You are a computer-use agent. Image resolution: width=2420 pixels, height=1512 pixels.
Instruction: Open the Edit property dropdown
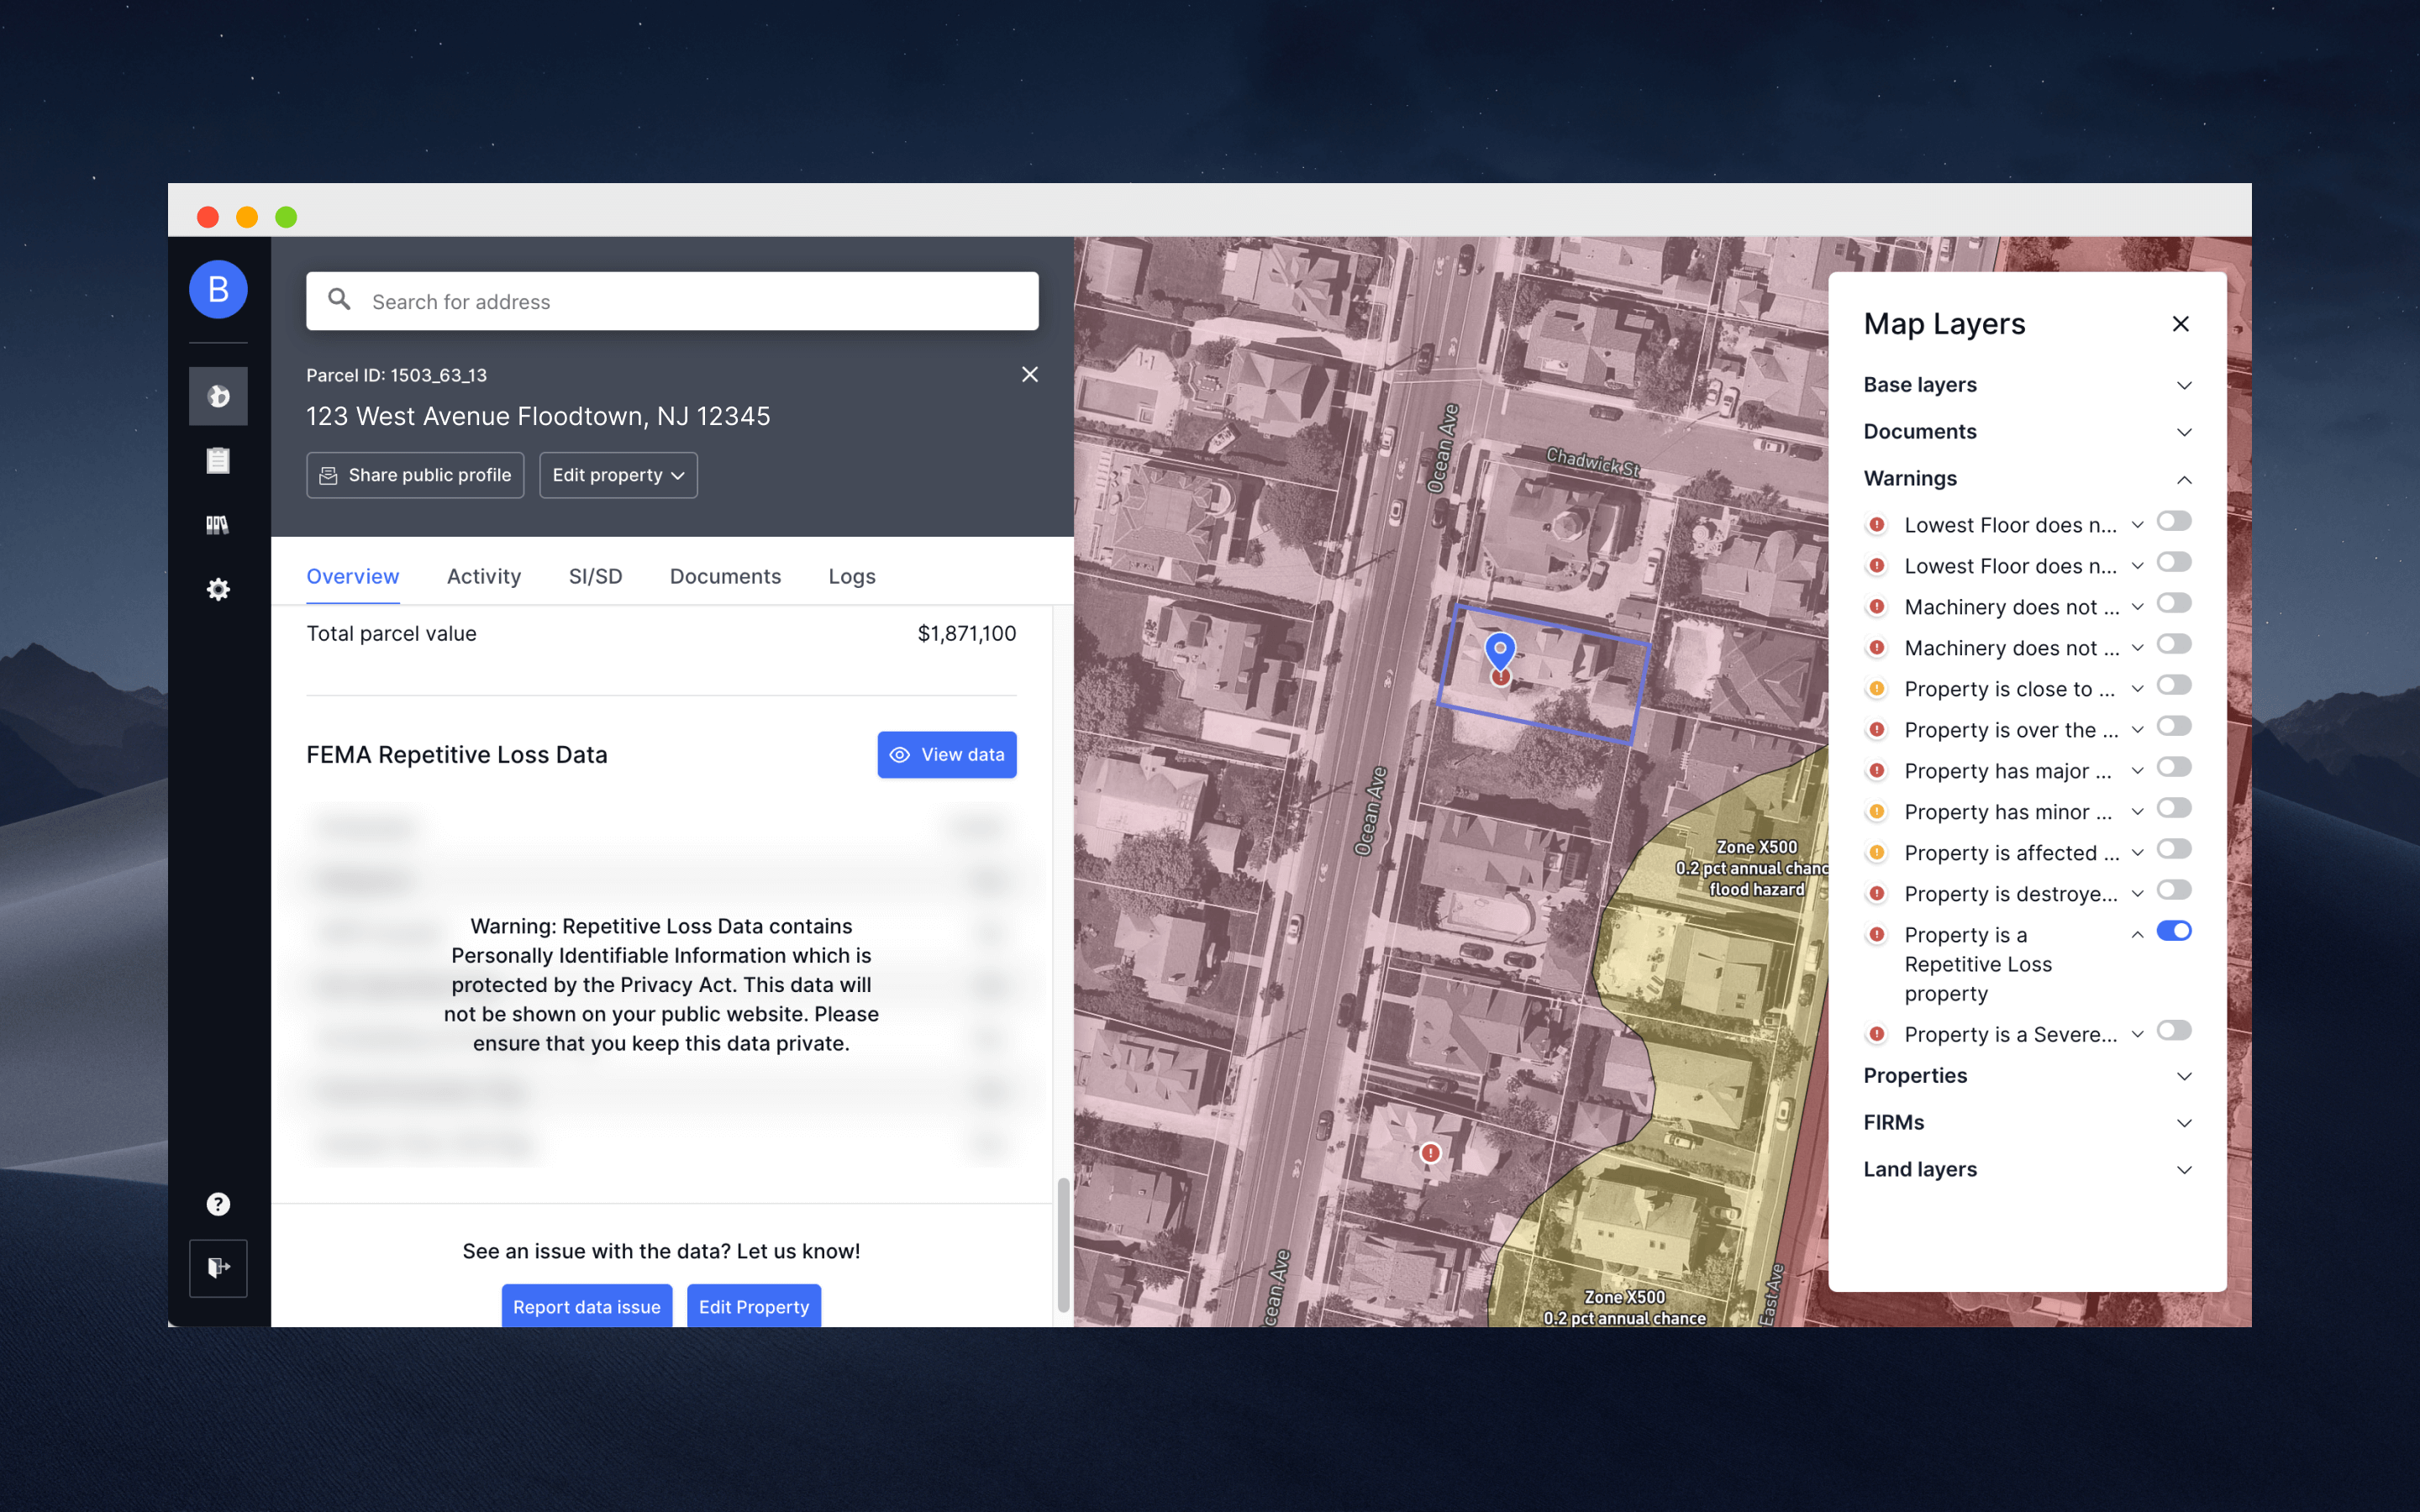tap(618, 475)
